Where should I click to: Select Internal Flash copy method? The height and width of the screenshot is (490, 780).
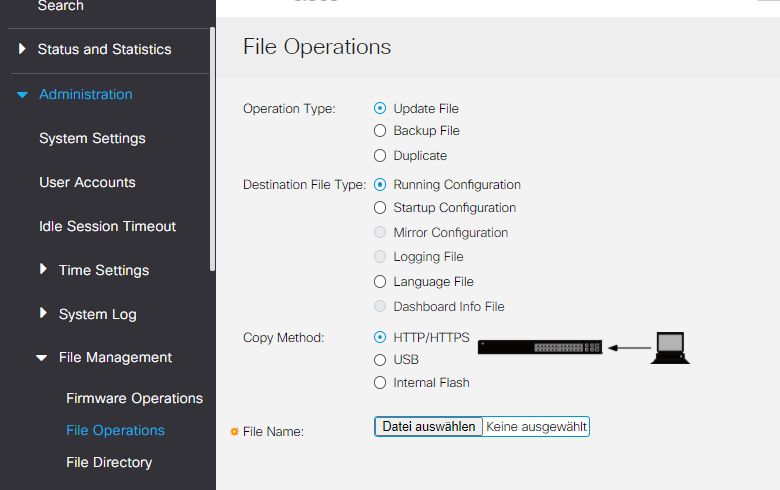(380, 383)
